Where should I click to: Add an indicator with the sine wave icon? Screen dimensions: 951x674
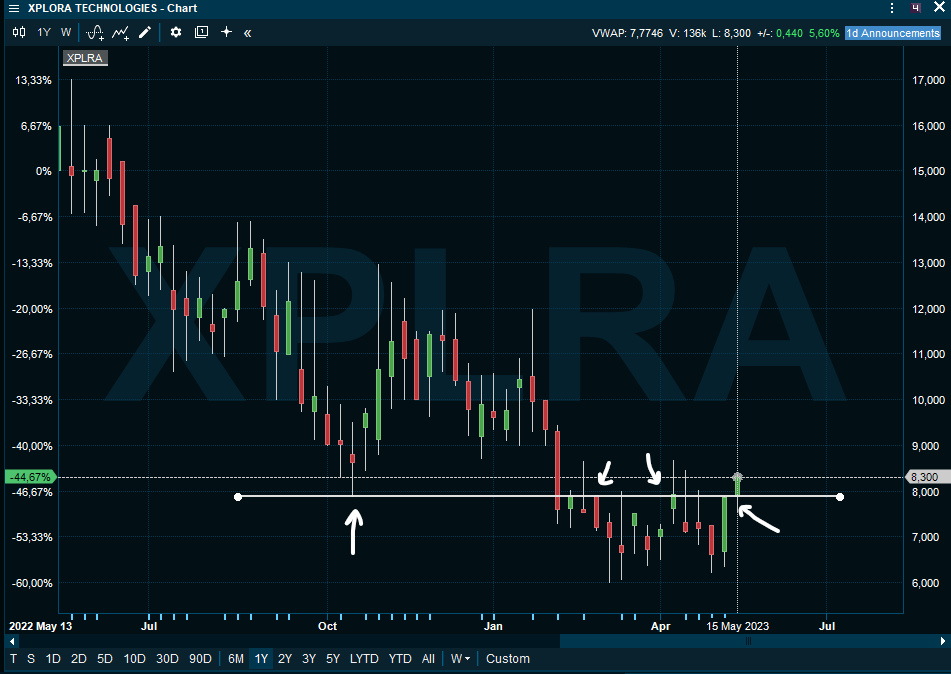tap(95, 33)
